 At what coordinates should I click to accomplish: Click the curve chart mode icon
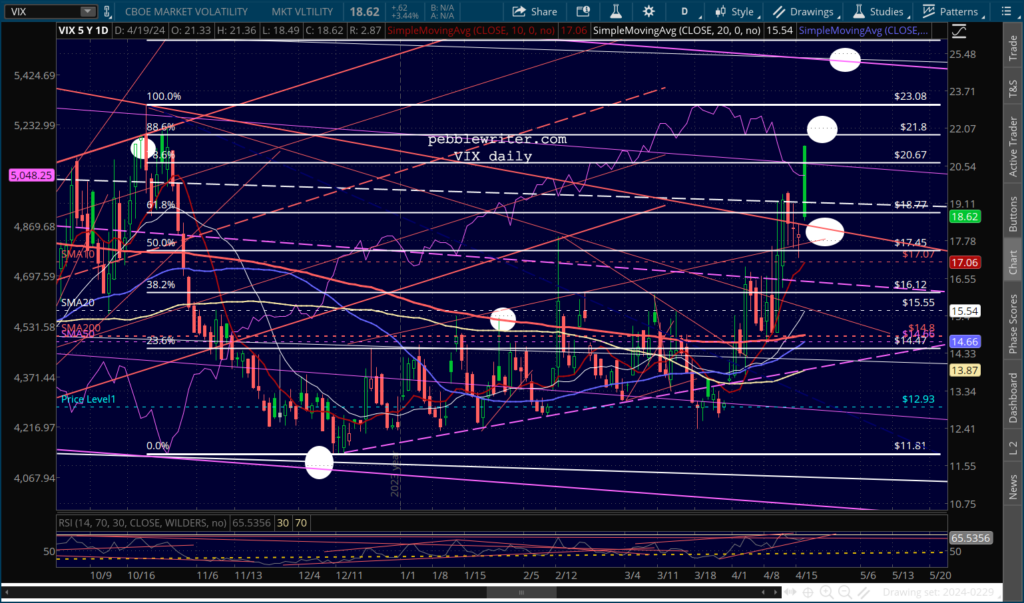pos(958,31)
